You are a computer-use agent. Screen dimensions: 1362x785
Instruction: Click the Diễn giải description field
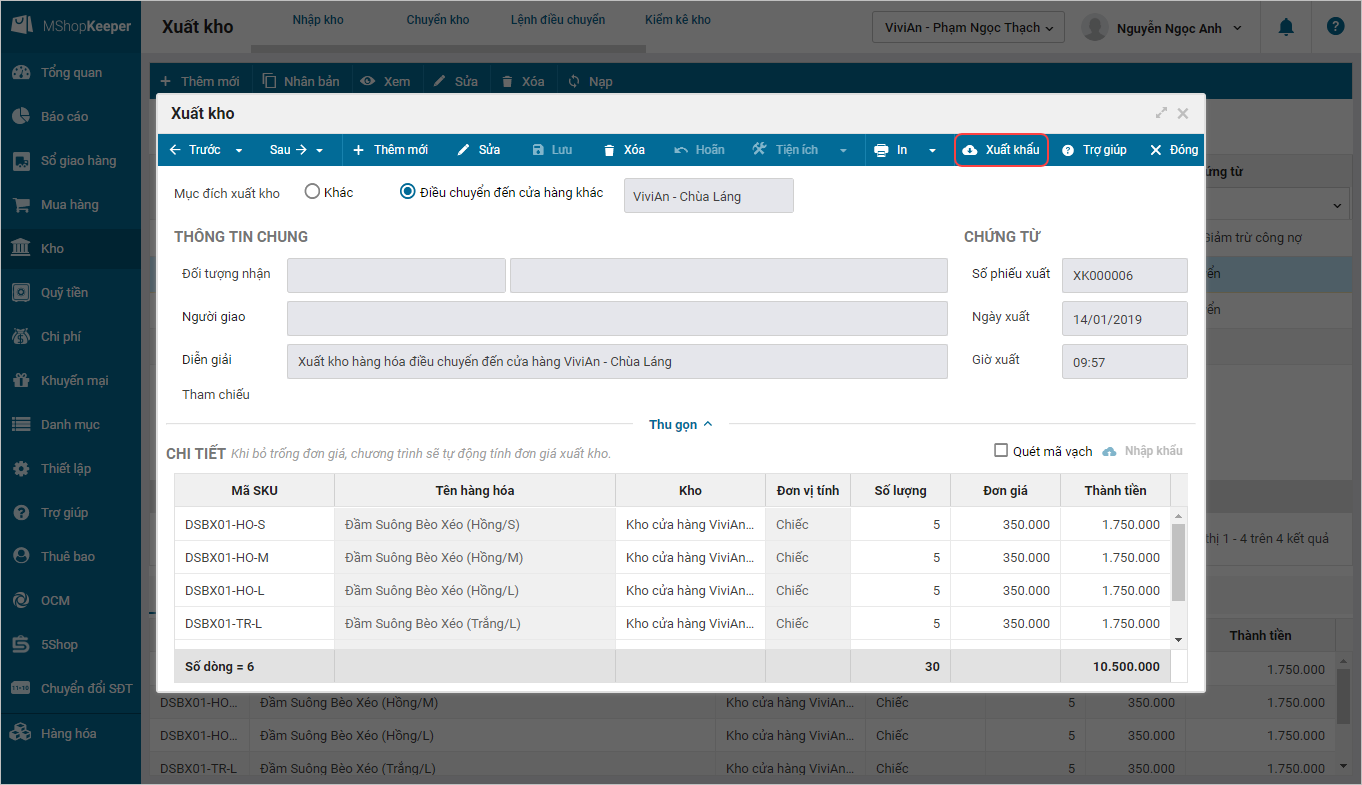(617, 362)
